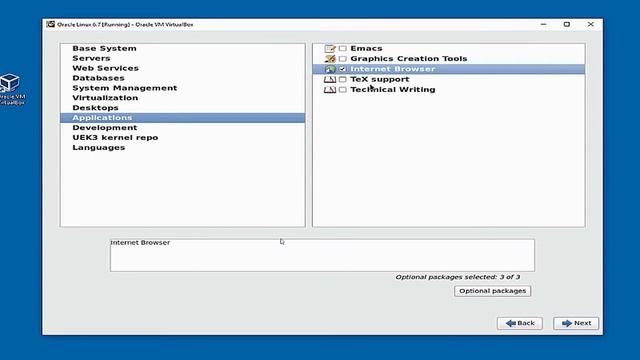Viewport: 640px width, 360px height.
Task: Click the Internet Browser description box
Action: [x=322, y=255]
